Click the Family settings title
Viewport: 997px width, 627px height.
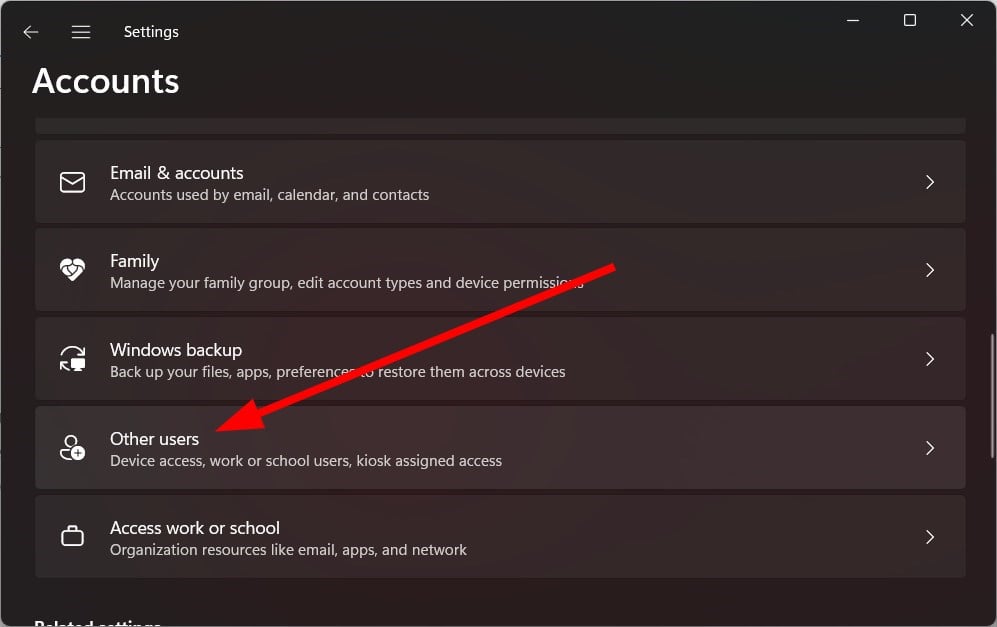134,261
